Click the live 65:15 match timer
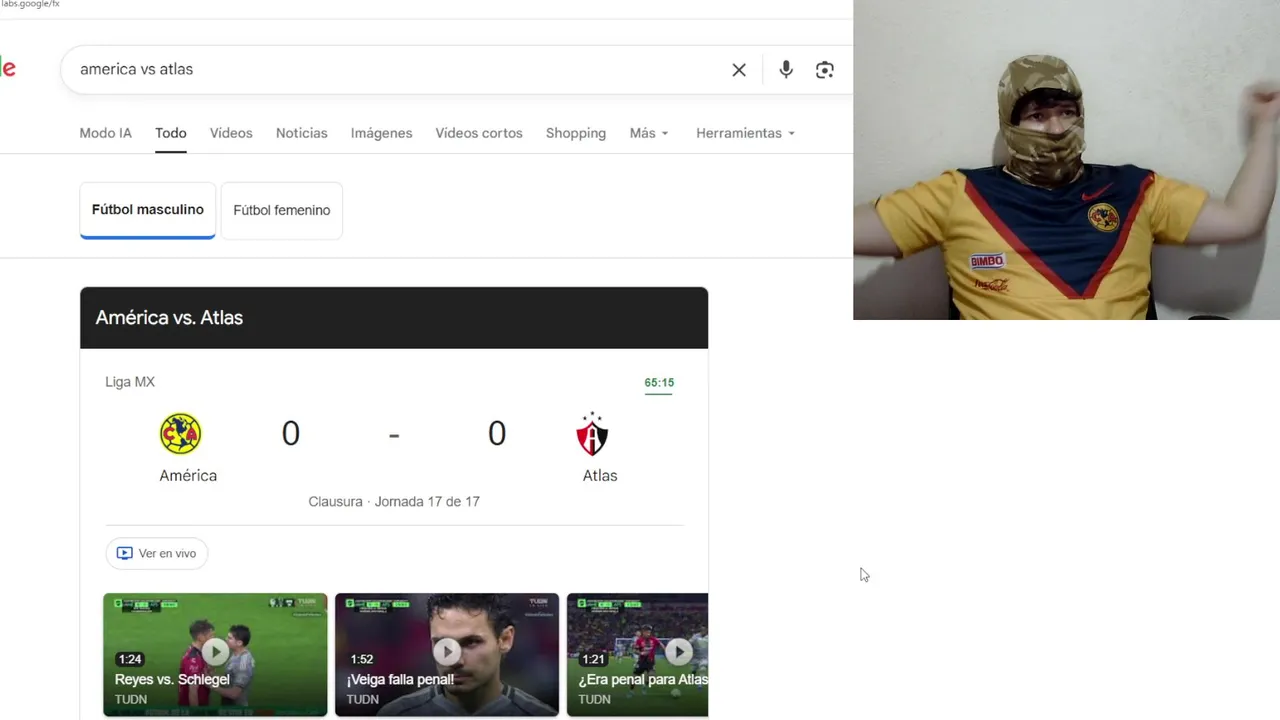 659,383
